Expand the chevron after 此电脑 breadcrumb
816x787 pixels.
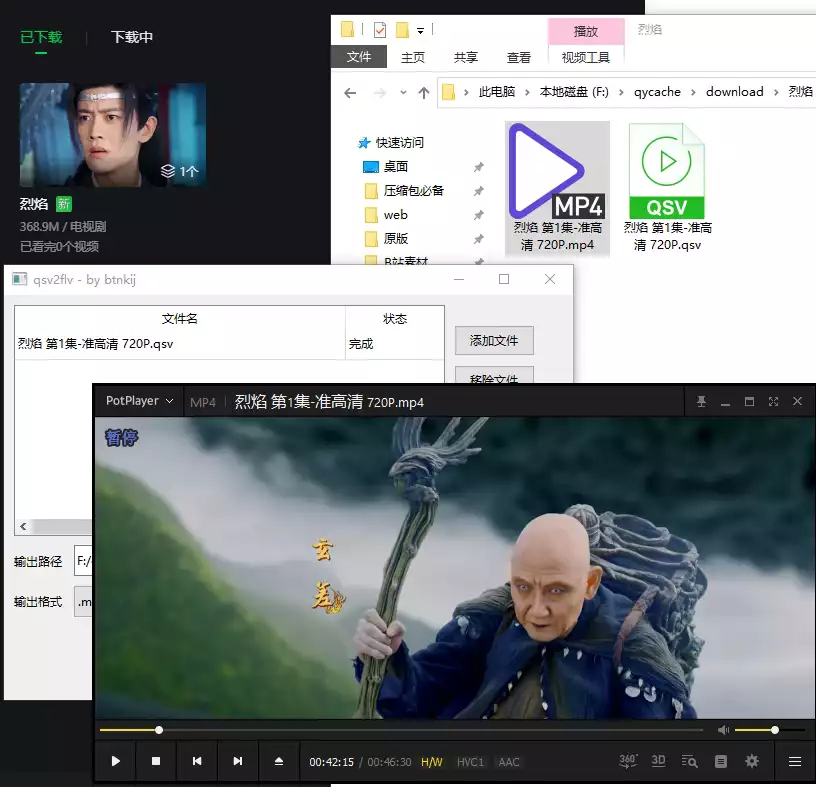(x=527, y=92)
